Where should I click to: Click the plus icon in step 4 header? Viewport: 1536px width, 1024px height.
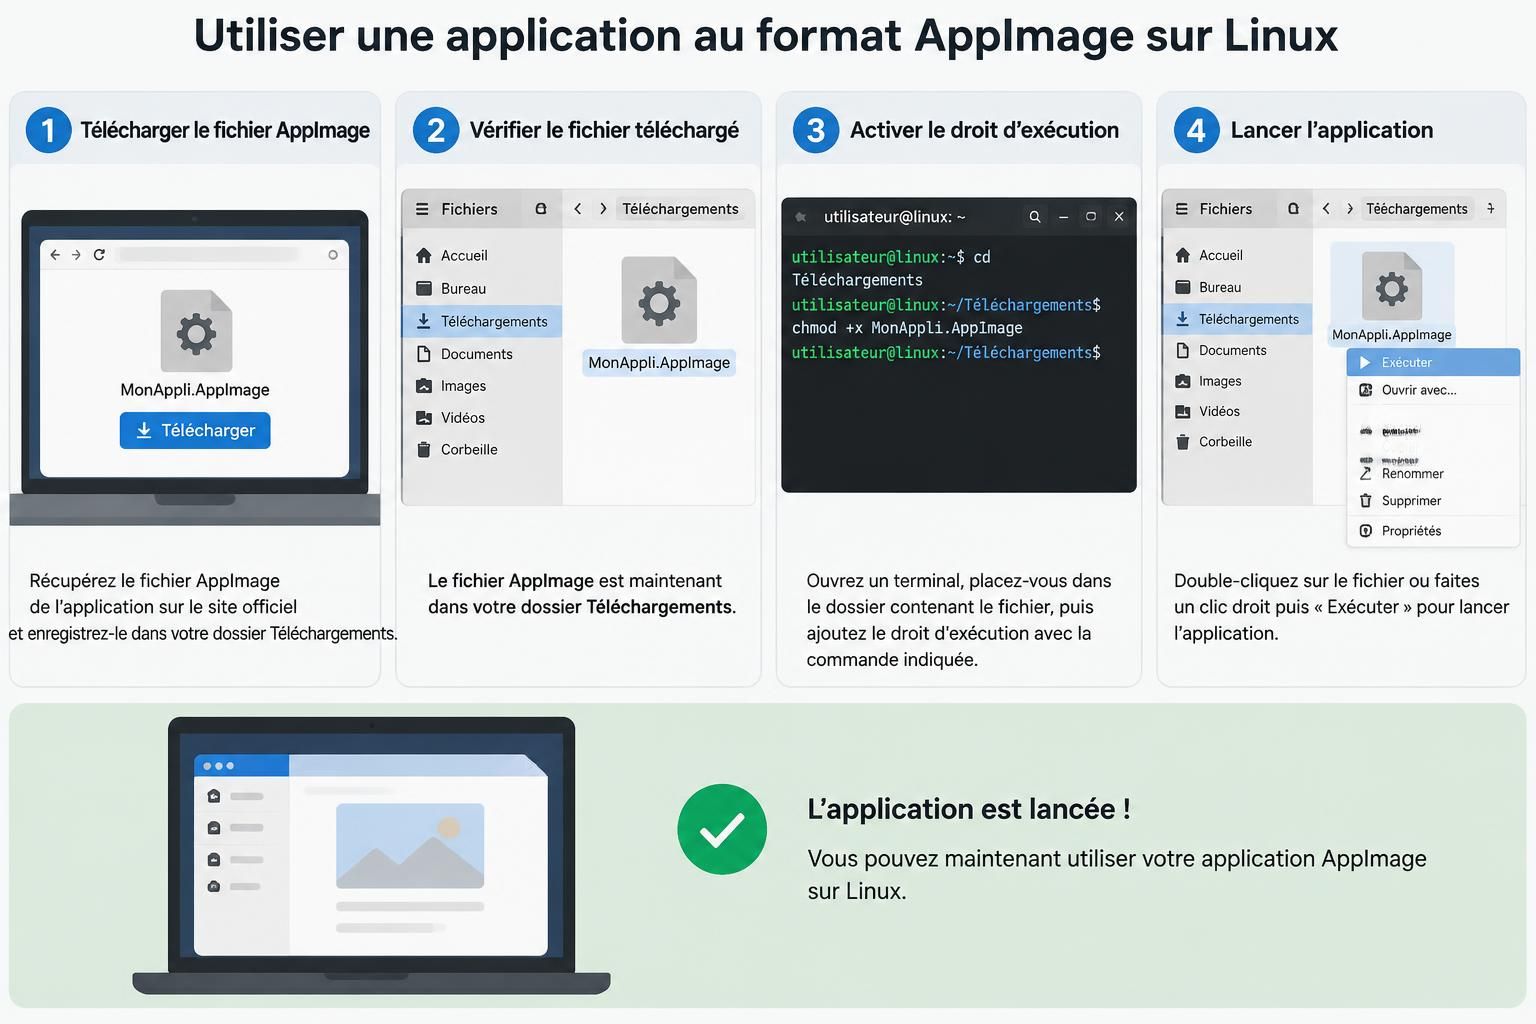pos(1491,208)
